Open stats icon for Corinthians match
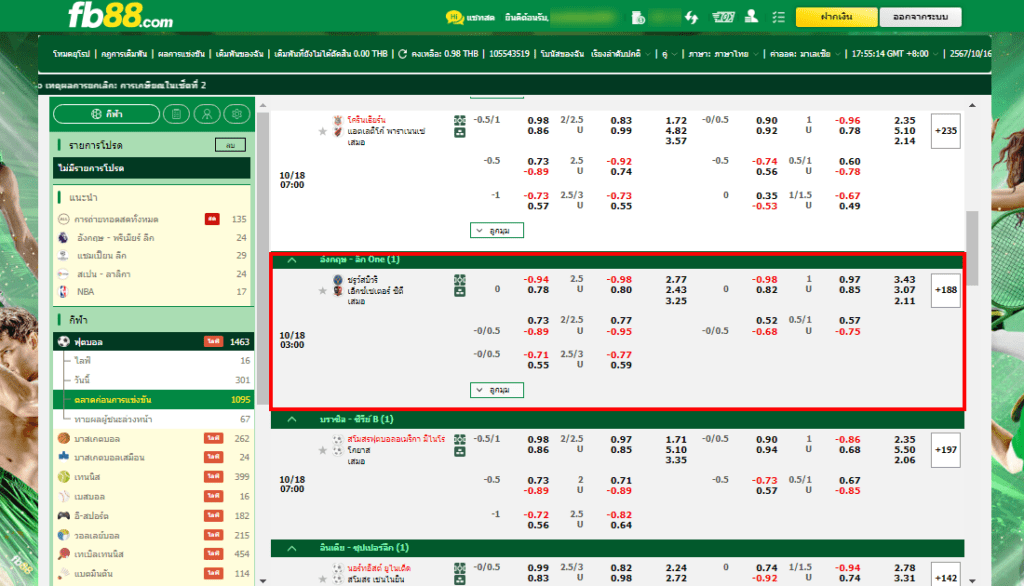The height and width of the screenshot is (586, 1024). pos(460,133)
